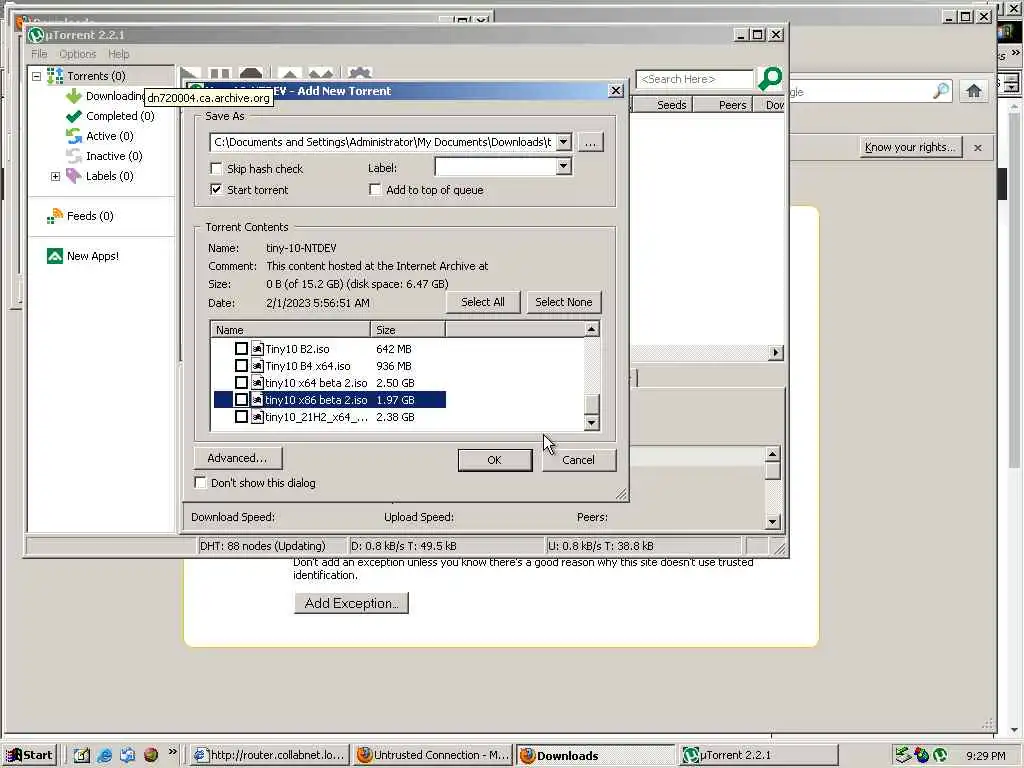
Task: Click the green search magnifier in µTorrent
Action: [770, 79]
